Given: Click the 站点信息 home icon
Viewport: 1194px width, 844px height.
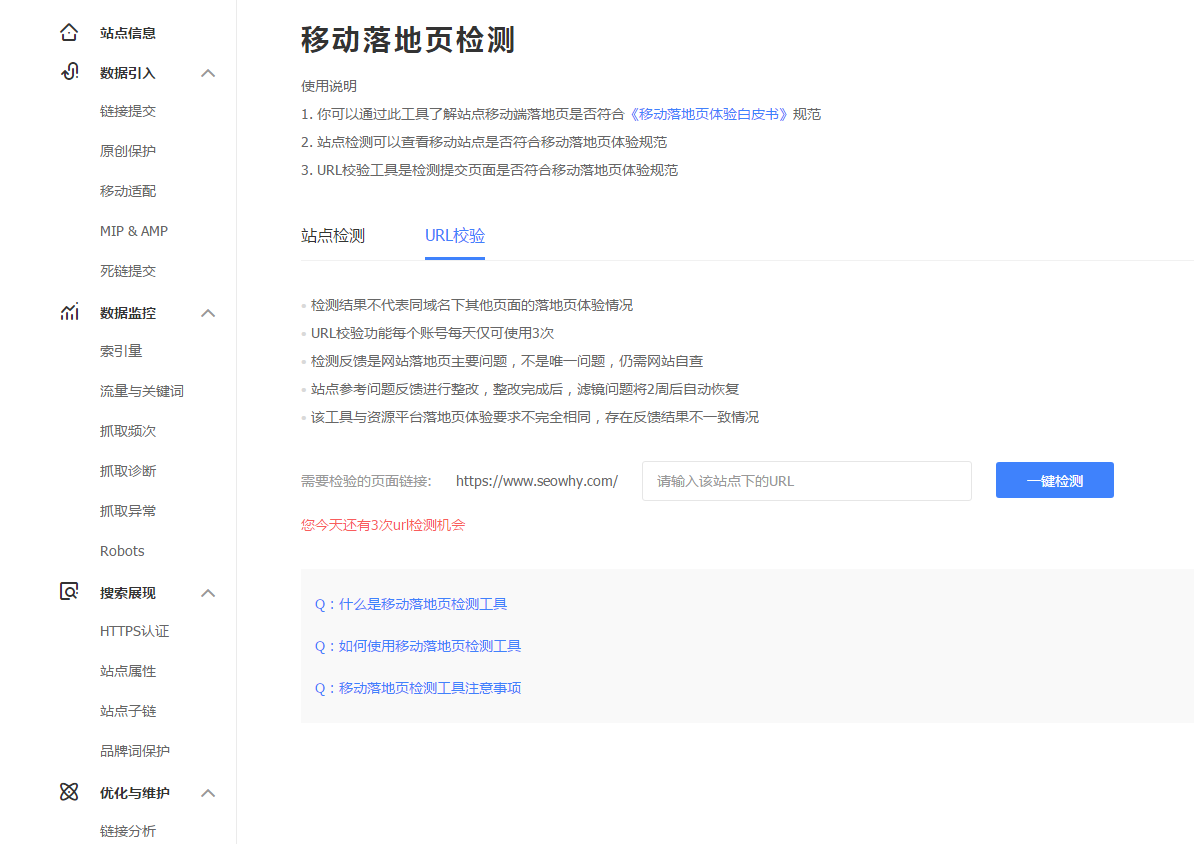Looking at the screenshot, I should [x=68, y=32].
